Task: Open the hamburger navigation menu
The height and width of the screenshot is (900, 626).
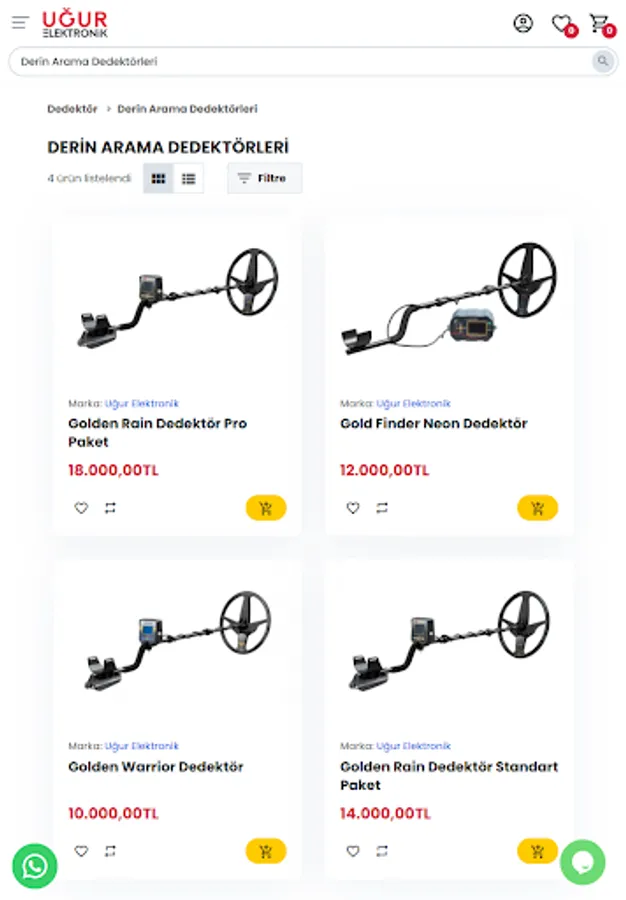Action: (x=20, y=23)
